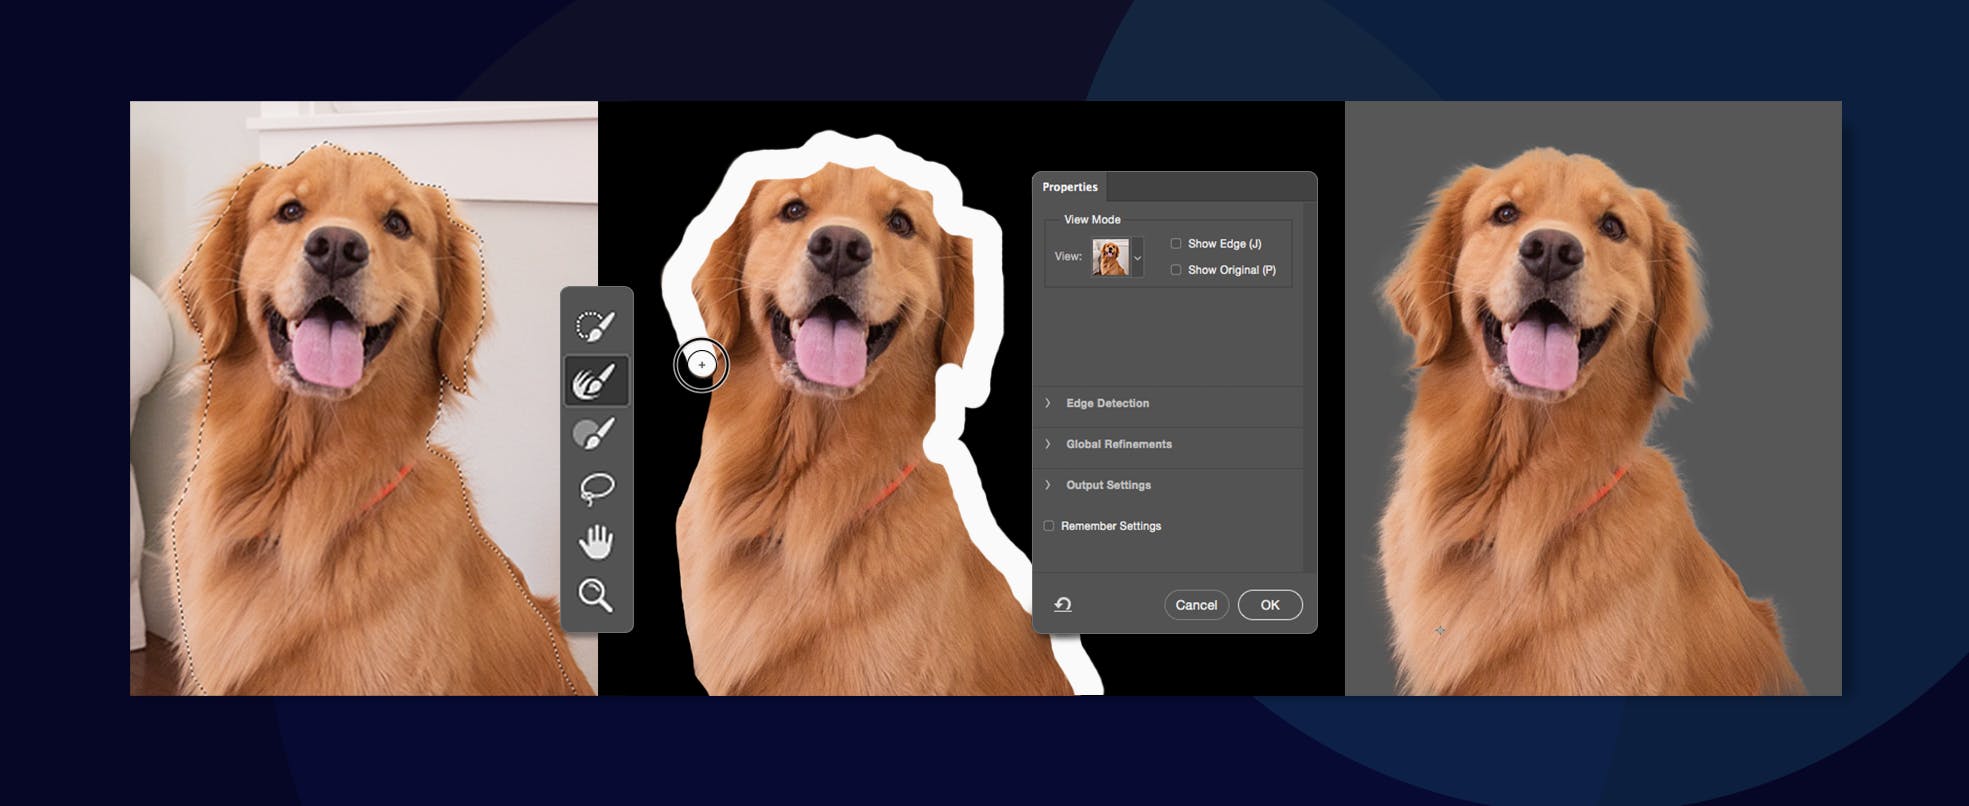The height and width of the screenshot is (806, 1969).
Task: Switch to the Properties tab
Action: point(1070,187)
